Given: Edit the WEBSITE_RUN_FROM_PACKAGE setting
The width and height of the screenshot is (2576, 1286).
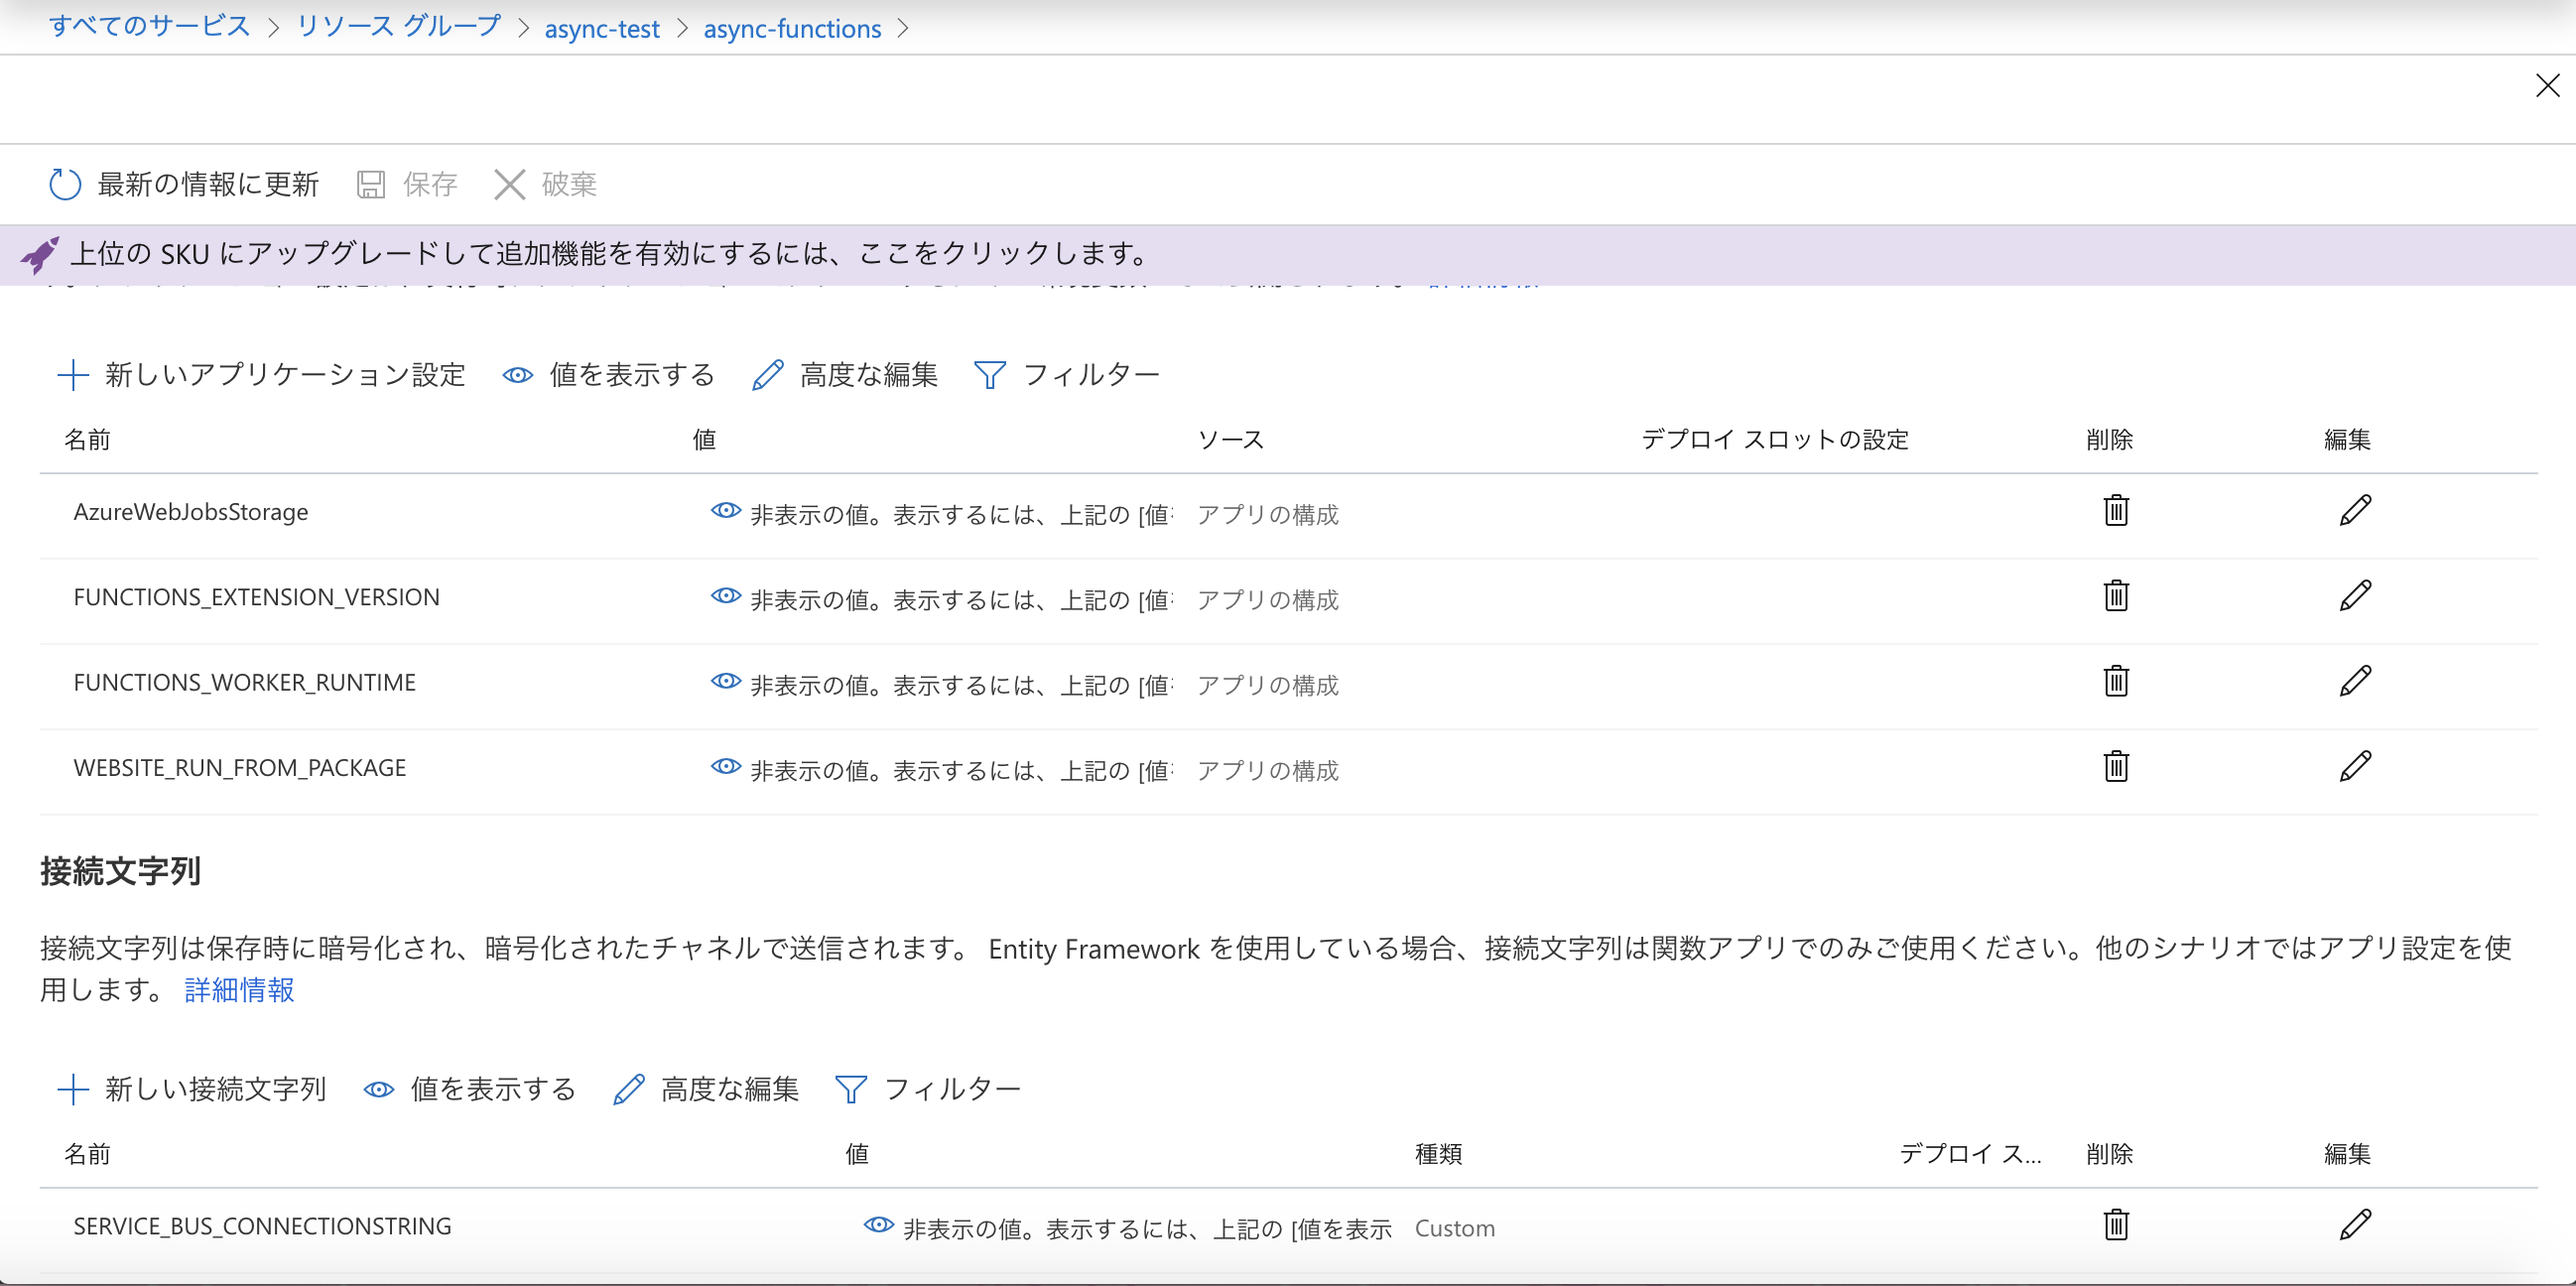Looking at the screenshot, I should [2355, 767].
